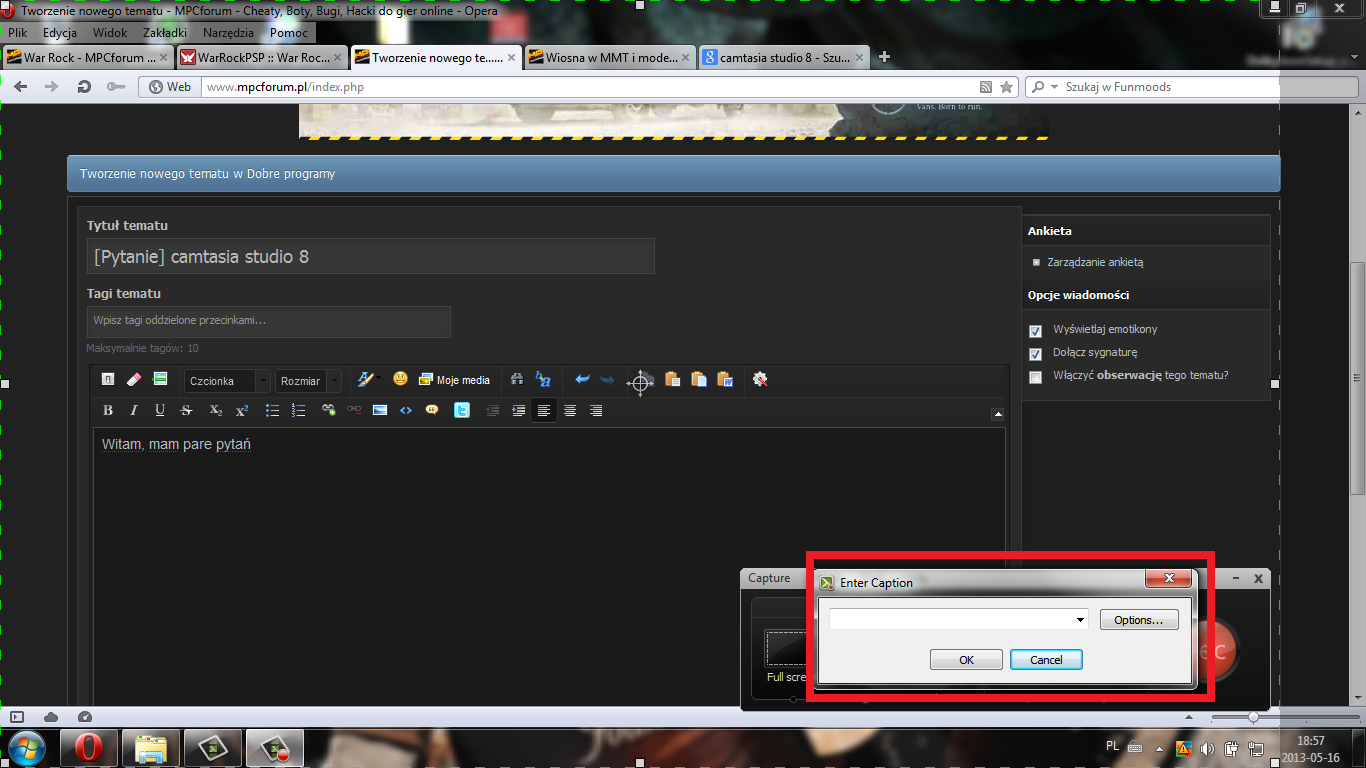Screen dimensions: 1366x768
Task: Open the emoticon picker smiley icon
Action: [401, 379]
